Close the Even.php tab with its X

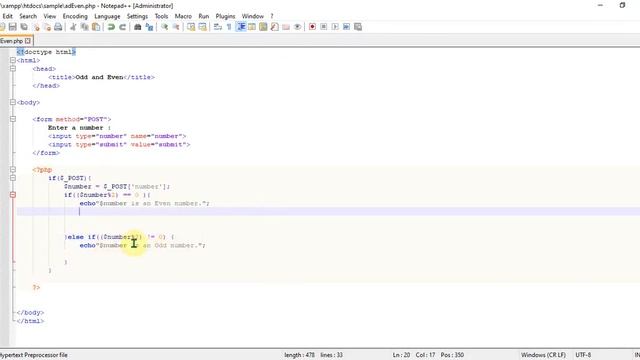28,41
